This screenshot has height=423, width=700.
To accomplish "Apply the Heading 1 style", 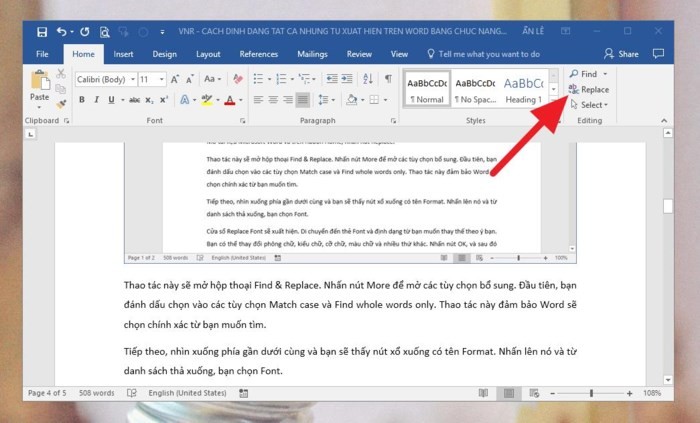I will 524,89.
